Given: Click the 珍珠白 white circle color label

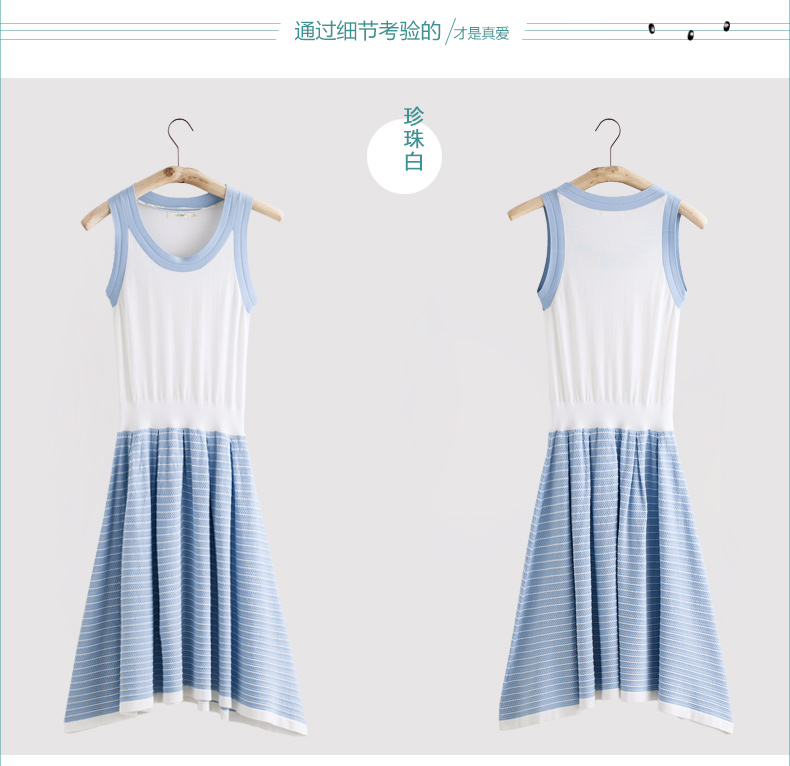Looking at the screenshot, I should 405,152.
